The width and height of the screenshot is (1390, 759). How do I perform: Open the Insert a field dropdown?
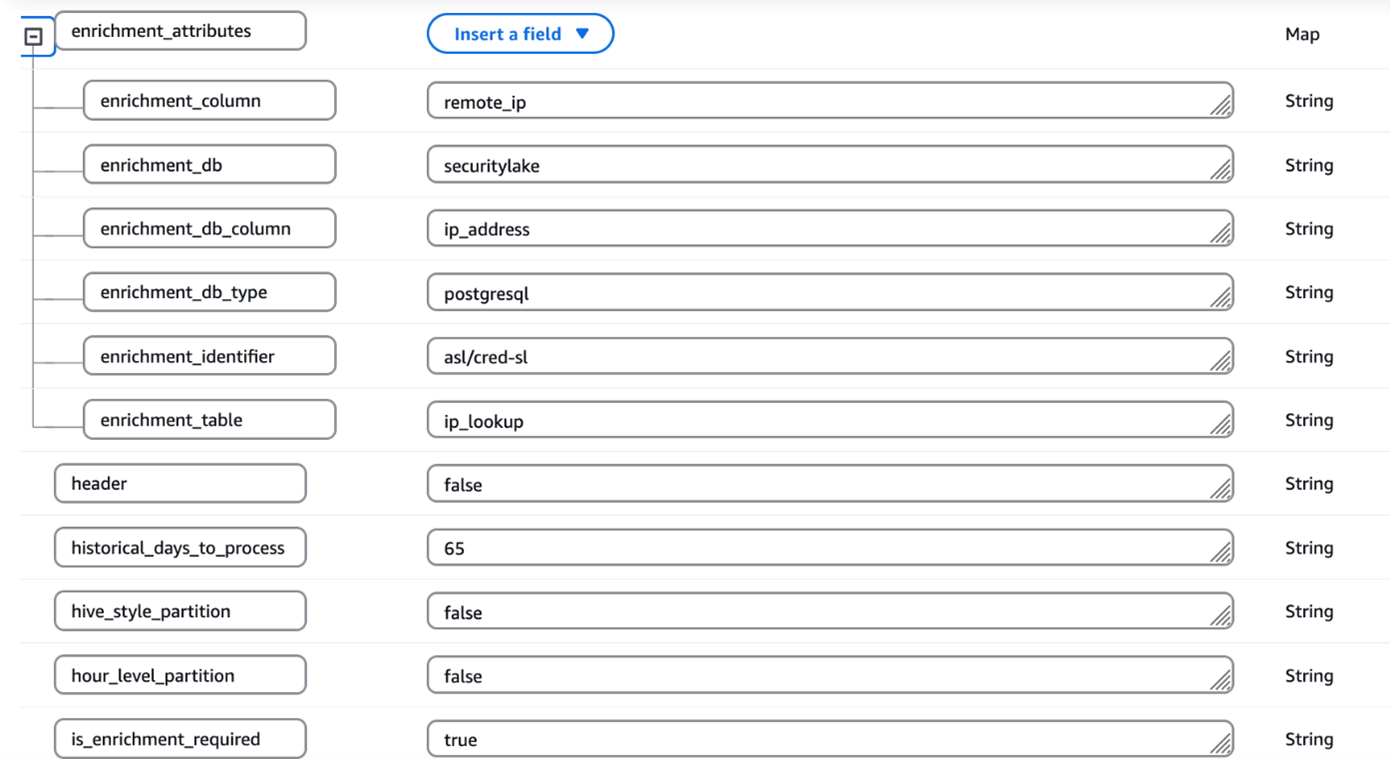click(x=520, y=34)
